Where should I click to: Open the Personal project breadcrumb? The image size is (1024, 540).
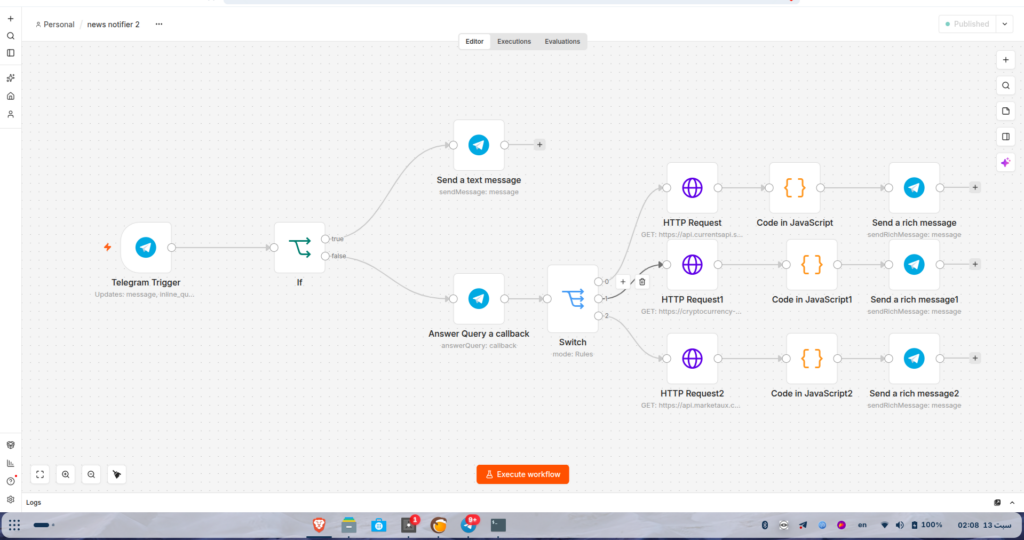[x=55, y=24]
